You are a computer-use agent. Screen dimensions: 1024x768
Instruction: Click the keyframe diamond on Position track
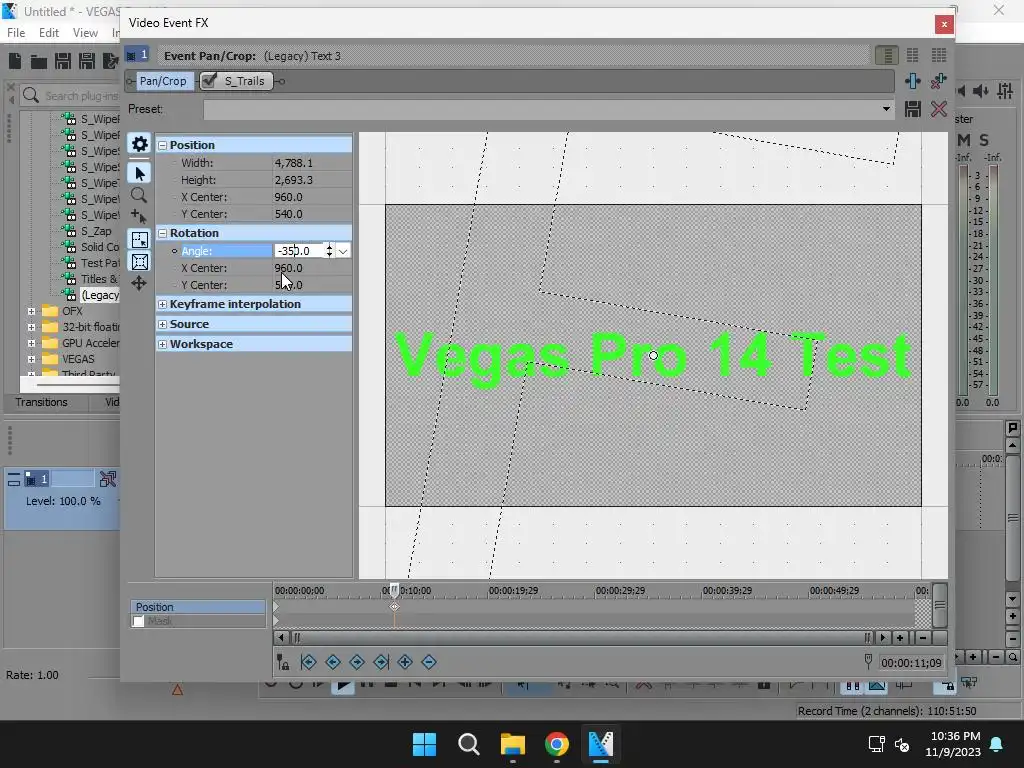(x=394, y=607)
